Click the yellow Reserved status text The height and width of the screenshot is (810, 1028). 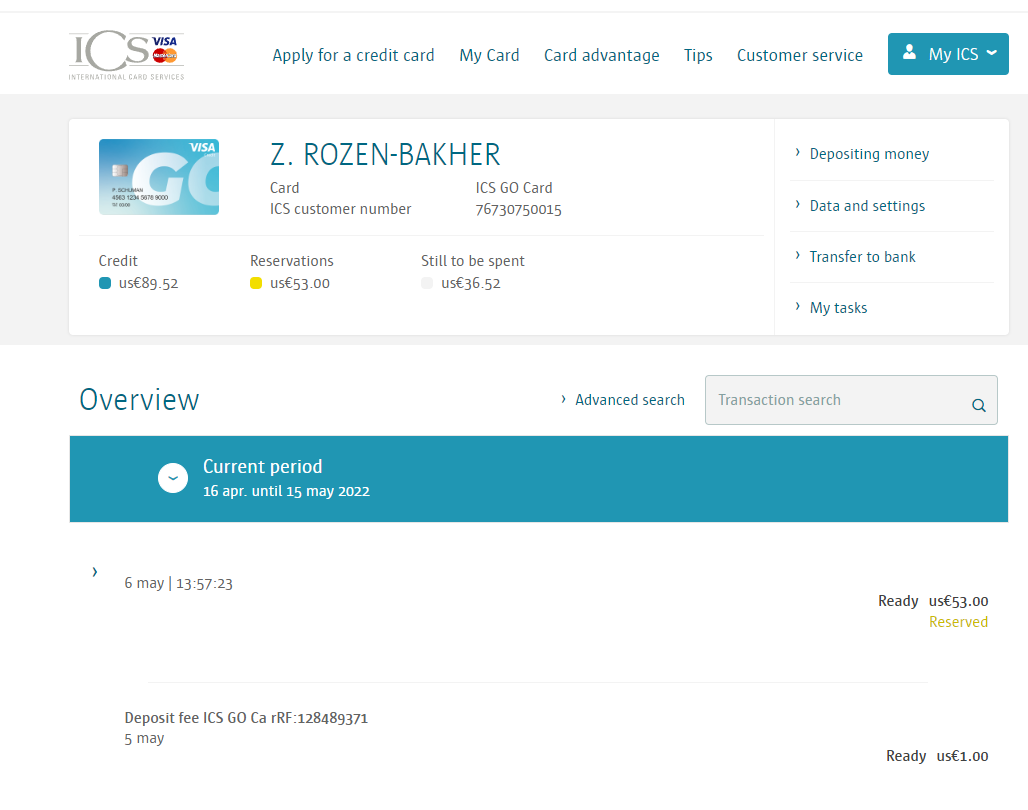[x=958, y=622]
